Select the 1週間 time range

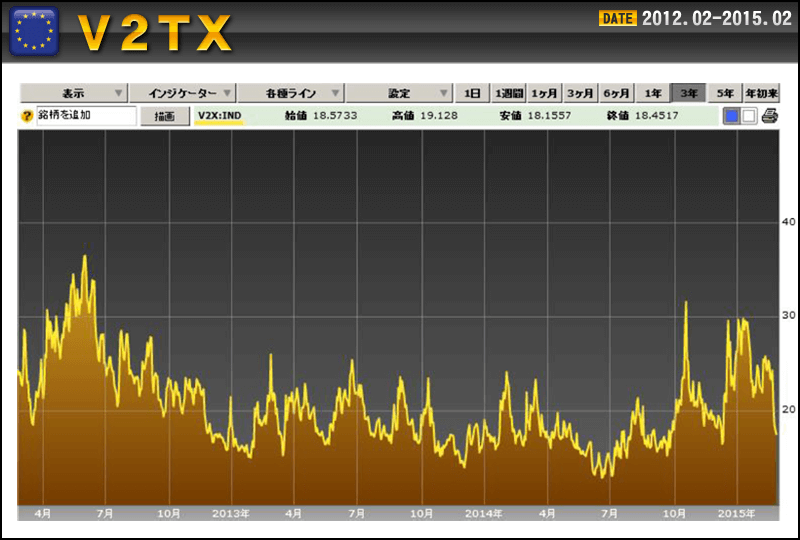(x=508, y=93)
